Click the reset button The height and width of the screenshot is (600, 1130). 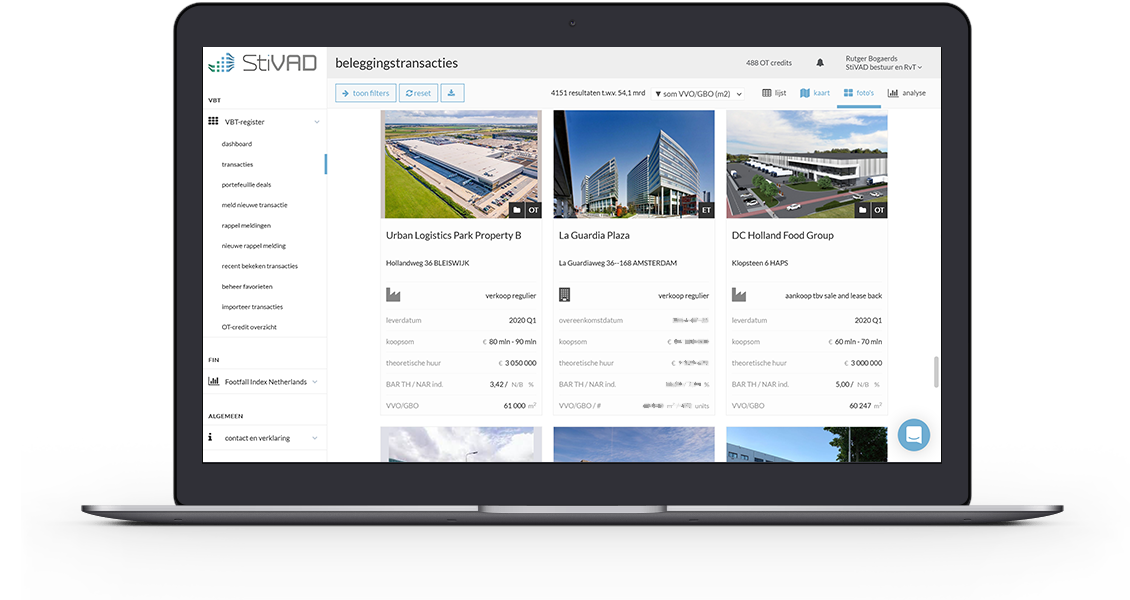(418, 93)
